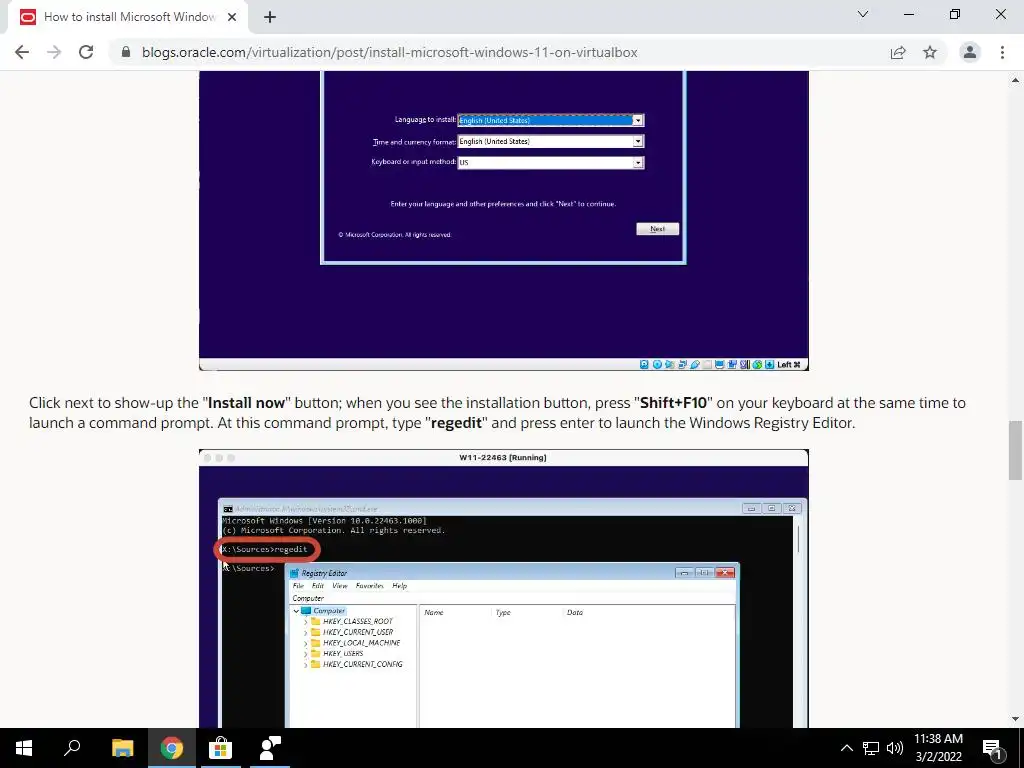
Task: Click the forward navigation arrow
Action: (54, 52)
